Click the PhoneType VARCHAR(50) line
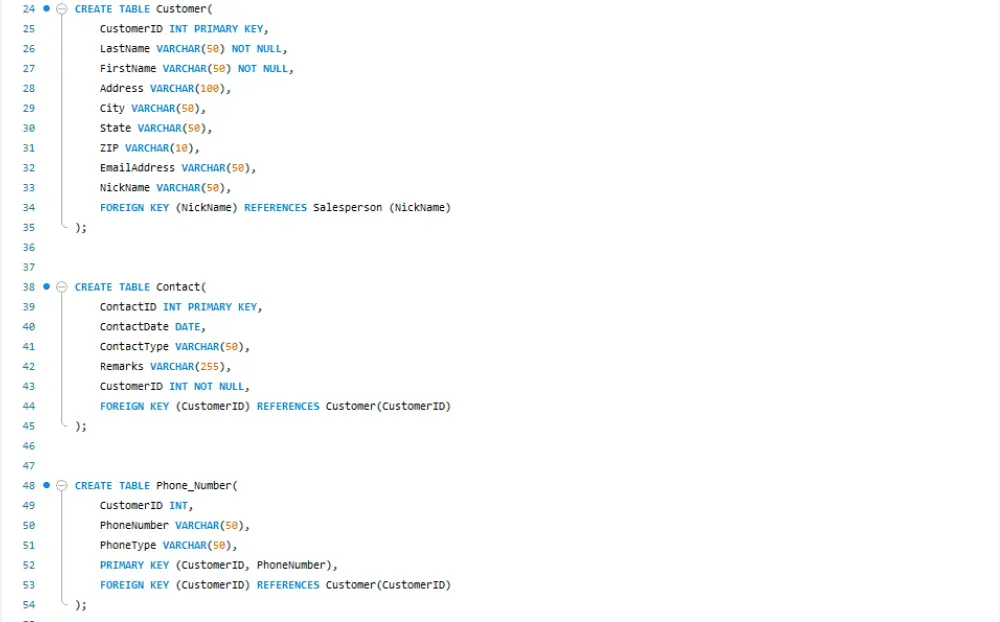Image resolution: width=1000 pixels, height=622 pixels. pos(168,545)
